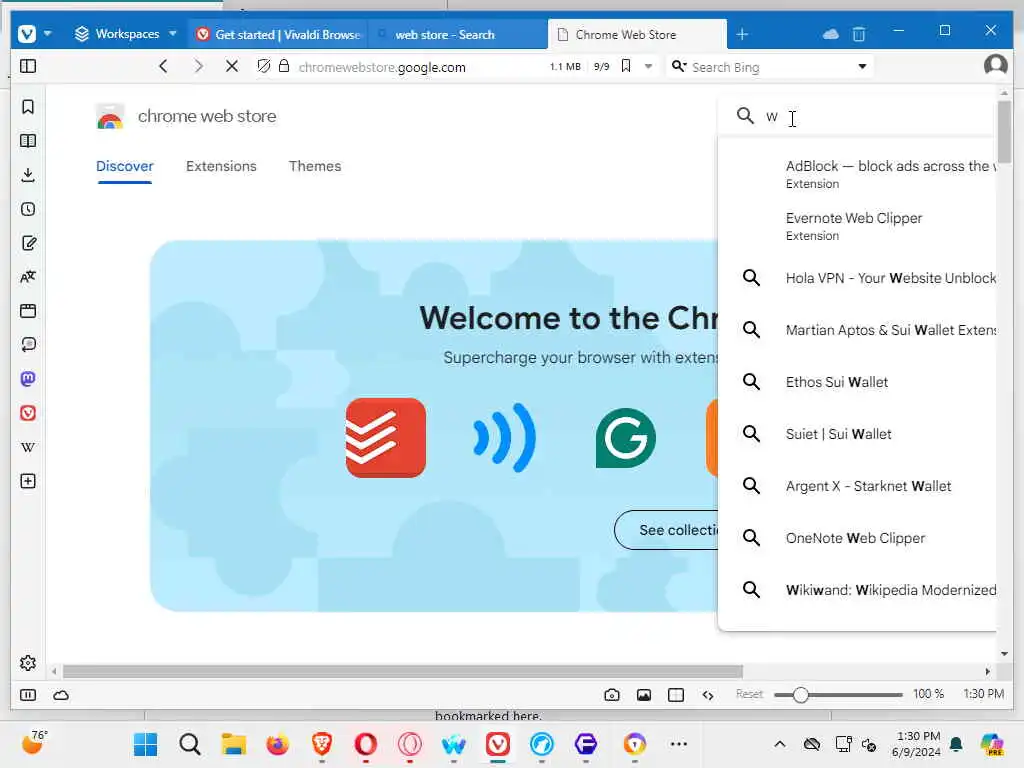1024x768 pixels.
Task: Open the Bookmarks panel
Action: (x=28, y=106)
